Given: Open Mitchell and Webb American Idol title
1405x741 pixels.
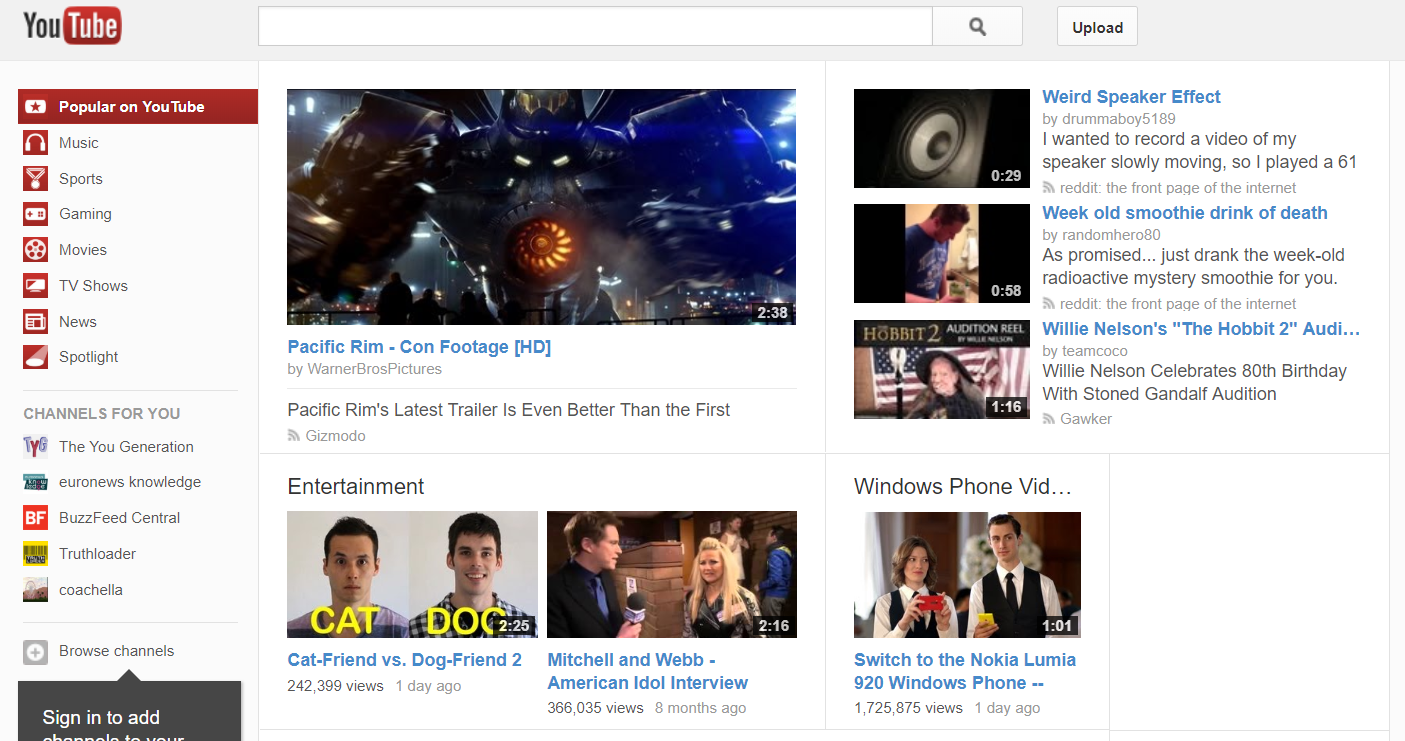Looking at the screenshot, I should [x=648, y=671].
